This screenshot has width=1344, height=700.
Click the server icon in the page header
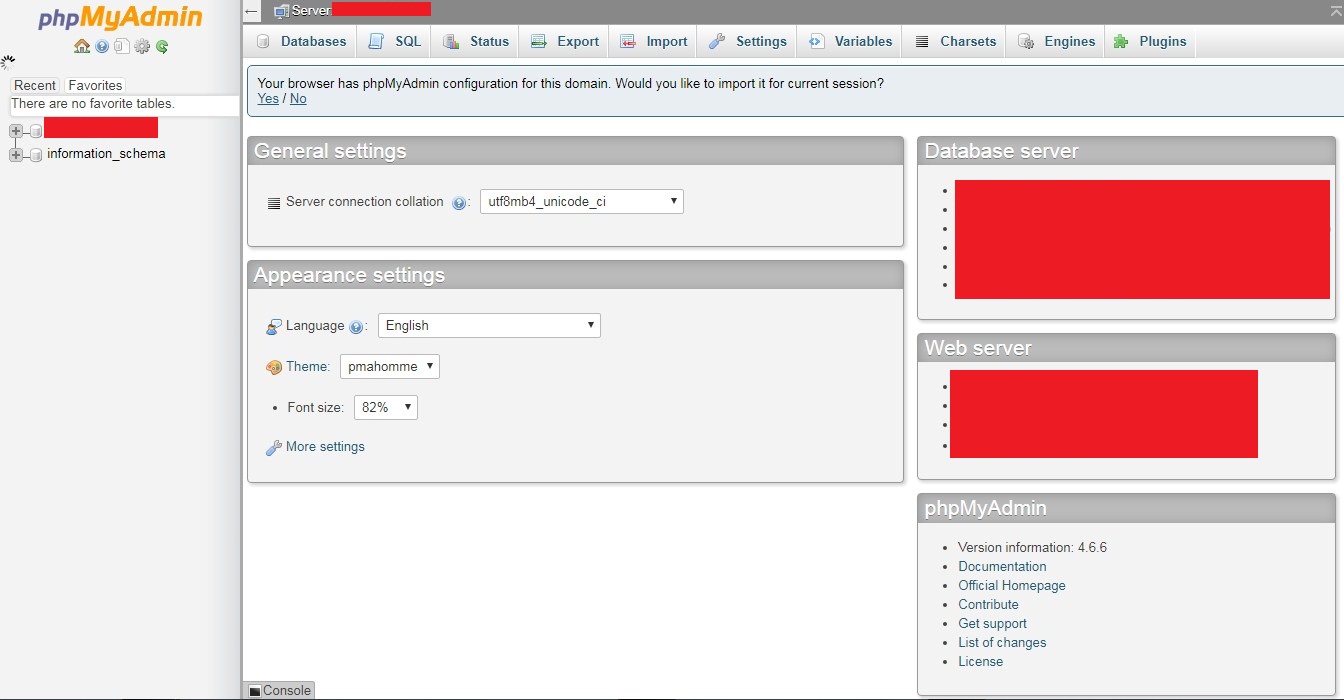pos(282,11)
